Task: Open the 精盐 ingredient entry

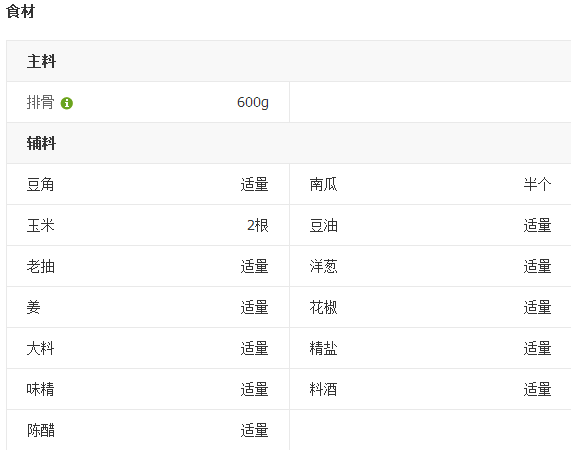Action: [323, 348]
